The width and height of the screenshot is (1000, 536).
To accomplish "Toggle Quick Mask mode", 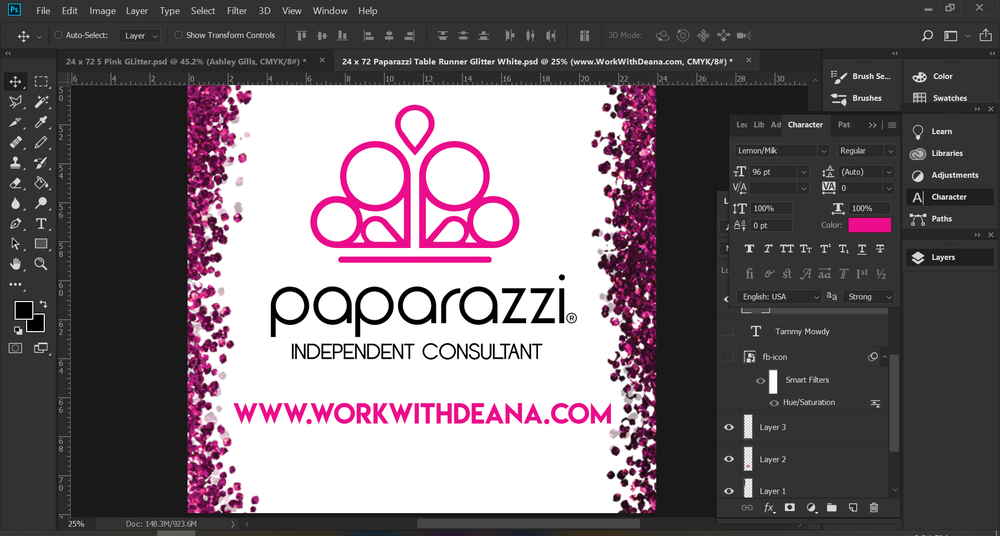I will pyautogui.click(x=15, y=348).
